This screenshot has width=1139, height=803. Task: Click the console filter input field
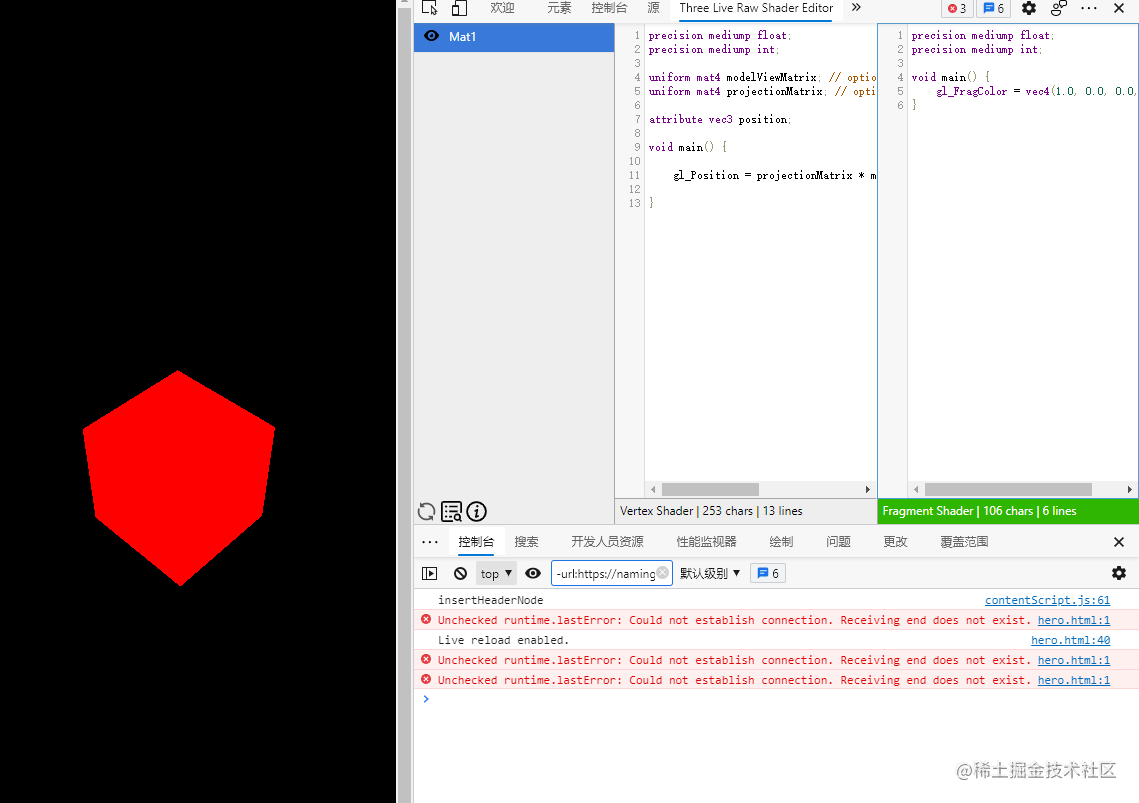pos(612,573)
